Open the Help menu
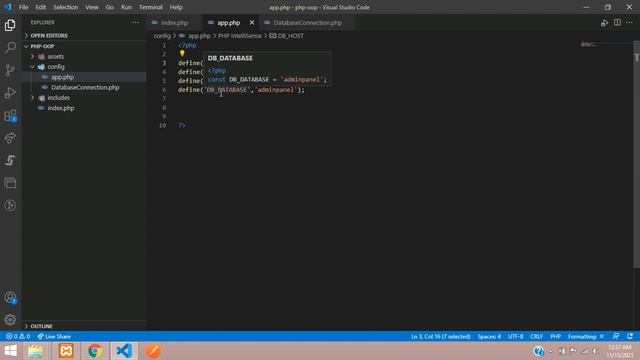This screenshot has height=360, width=640. point(176,7)
